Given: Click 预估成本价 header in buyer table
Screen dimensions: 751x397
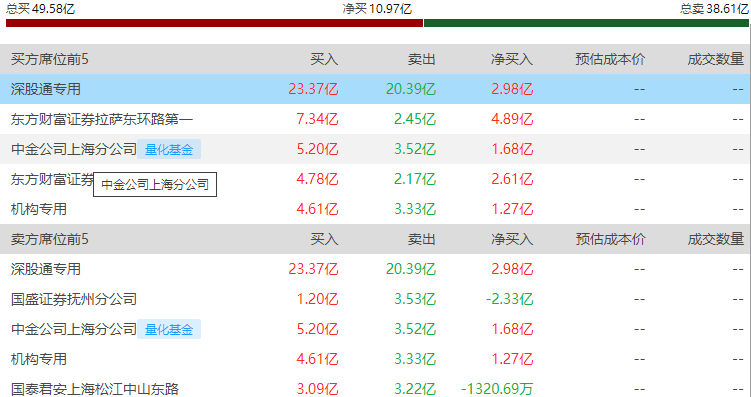Looking at the screenshot, I should (x=610, y=59).
